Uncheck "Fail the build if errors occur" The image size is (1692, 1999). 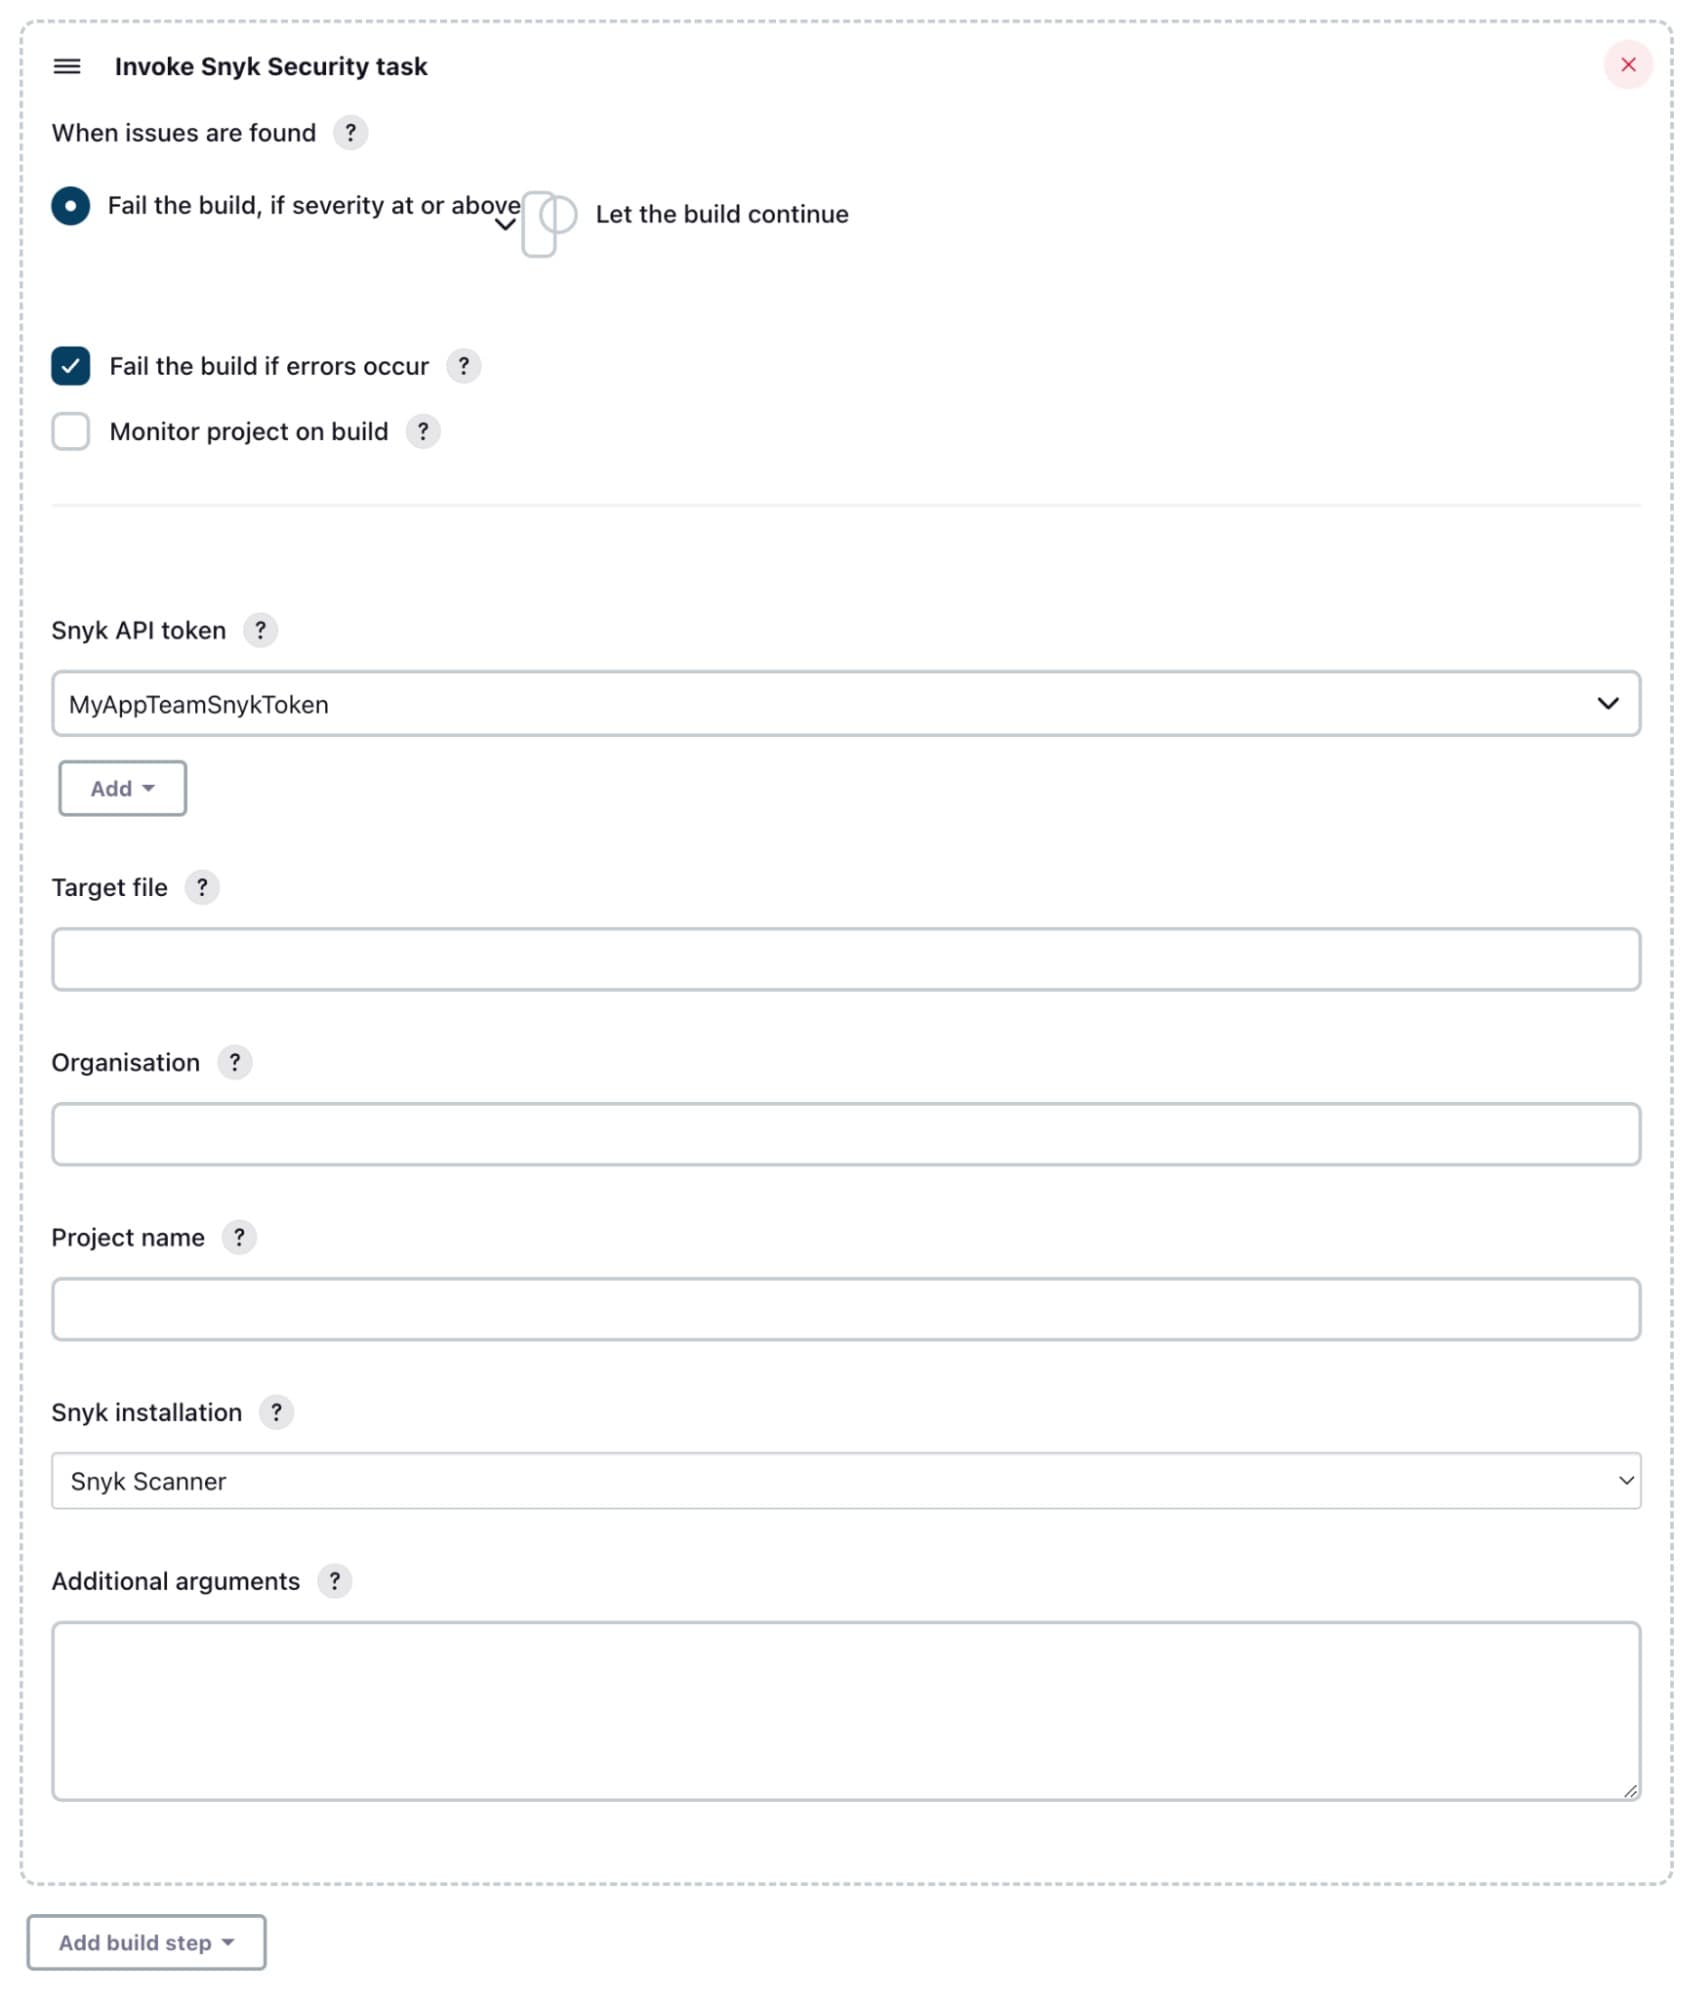[x=71, y=366]
